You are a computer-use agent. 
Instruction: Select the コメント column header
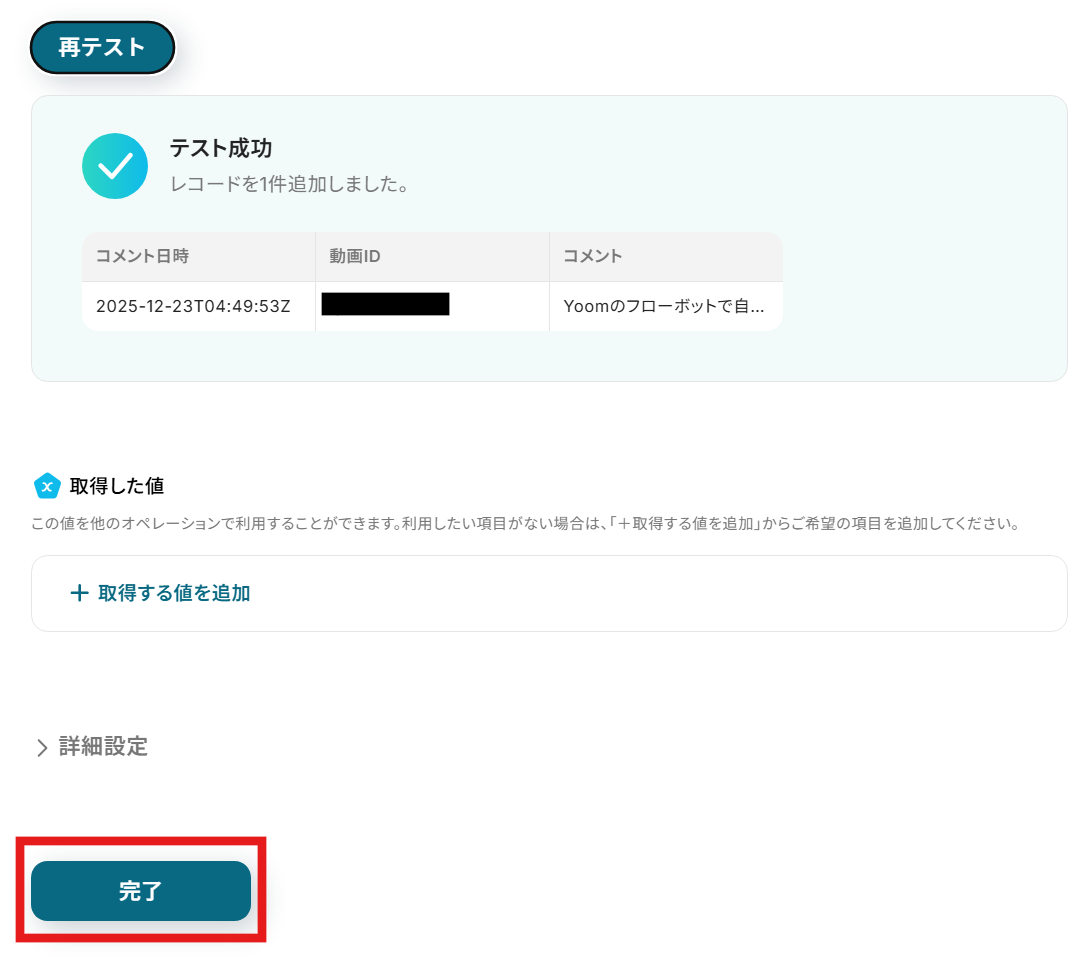593,256
